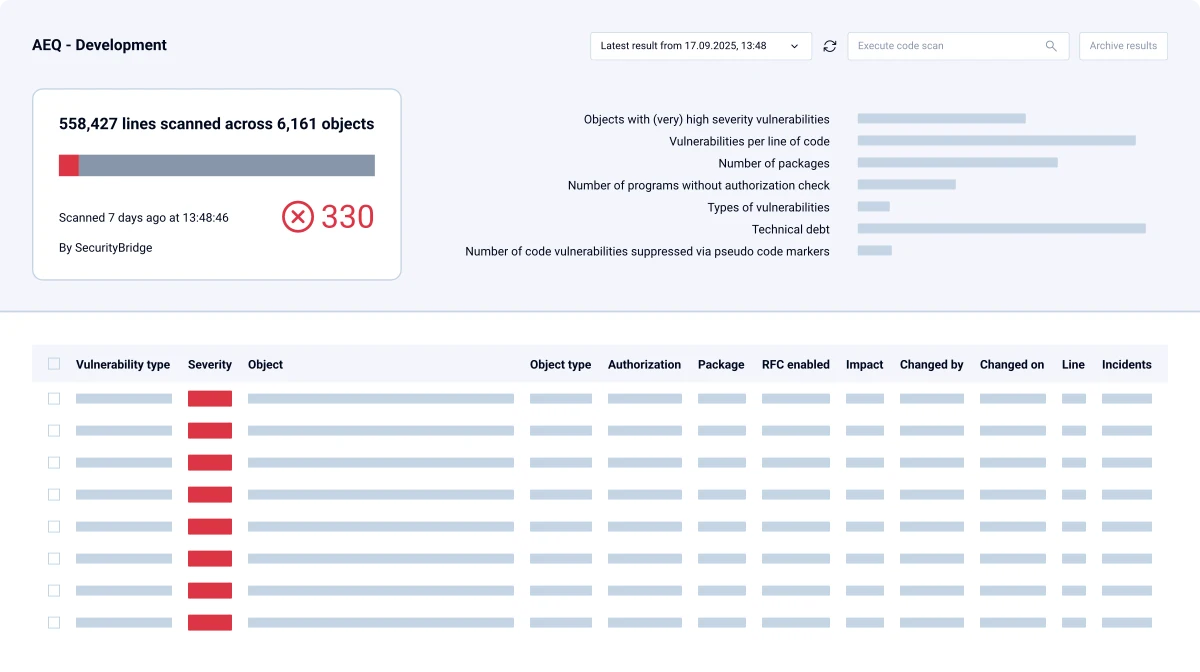
Task: Open the Latest result date dropdown
Action: click(x=701, y=46)
